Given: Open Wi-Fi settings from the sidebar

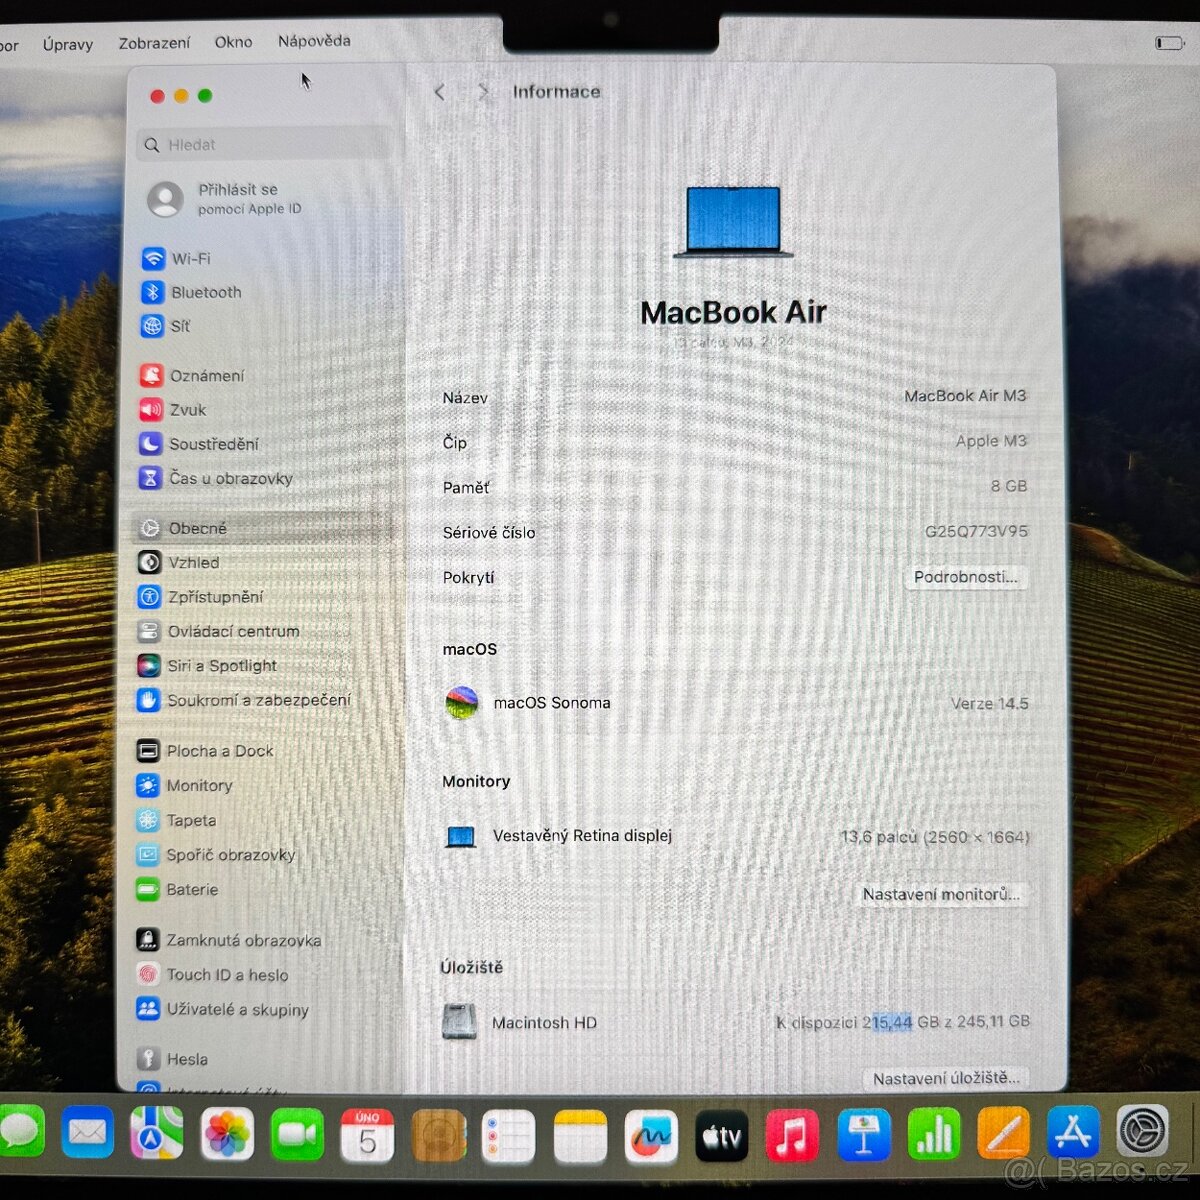Looking at the screenshot, I should pos(190,258).
